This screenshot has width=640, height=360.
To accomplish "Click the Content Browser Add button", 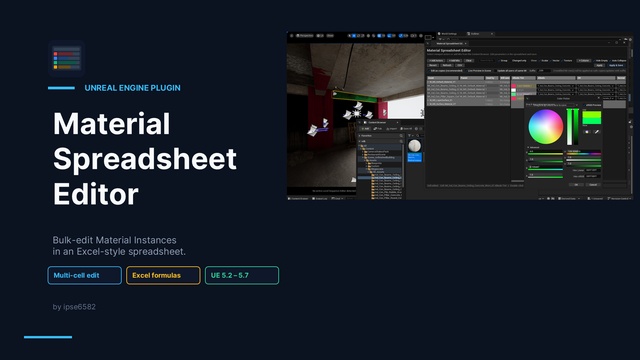I will [364, 129].
